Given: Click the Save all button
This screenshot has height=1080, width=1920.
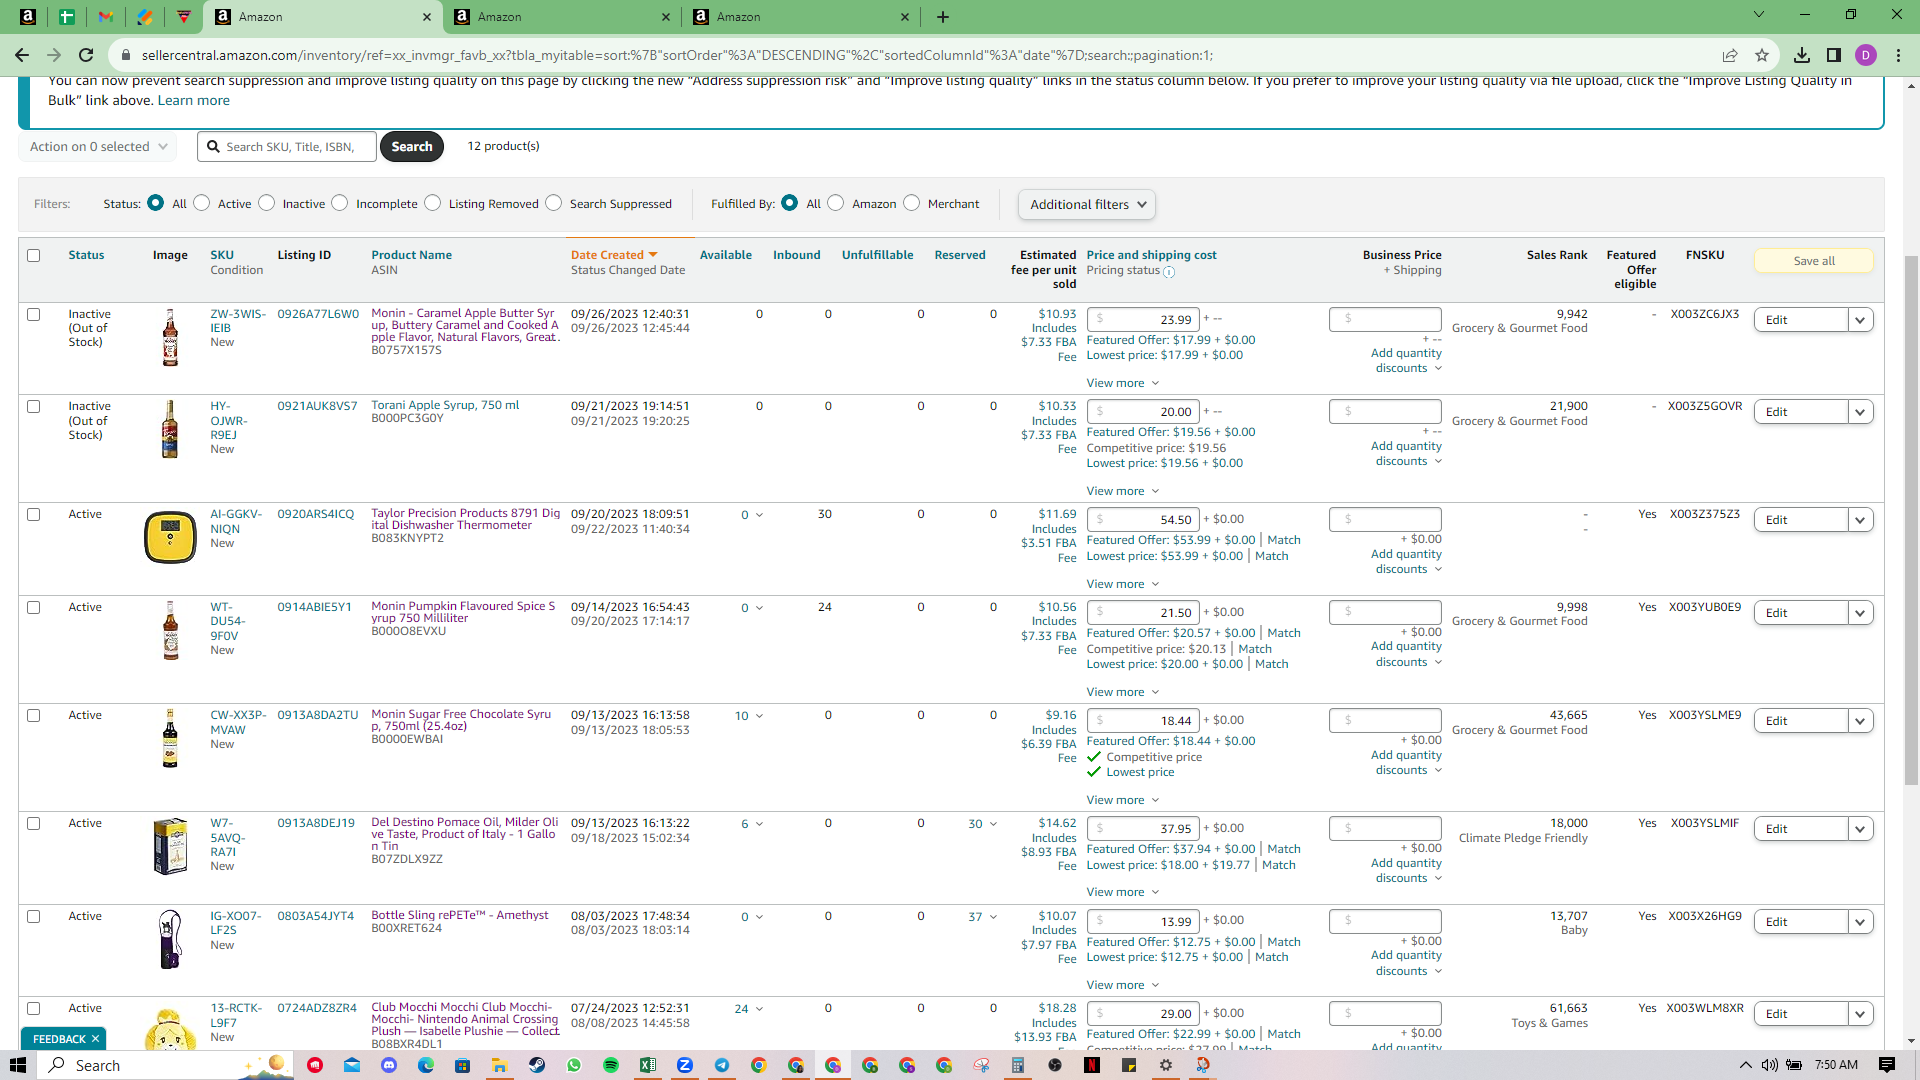Looking at the screenshot, I should 1813,261.
